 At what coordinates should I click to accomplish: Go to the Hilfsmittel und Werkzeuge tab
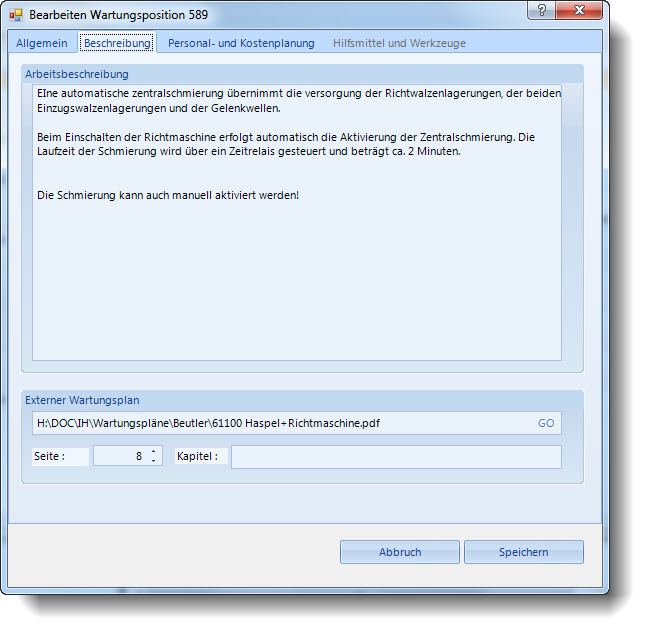tap(399, 43)
